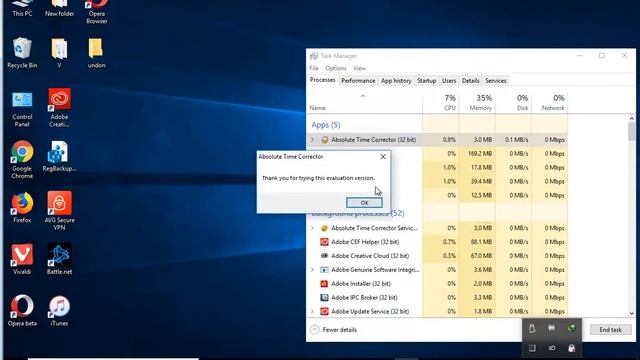Expand the Adobe Update Service (32 bit) row
The image size is (640, 360).
tap(313, 311)
